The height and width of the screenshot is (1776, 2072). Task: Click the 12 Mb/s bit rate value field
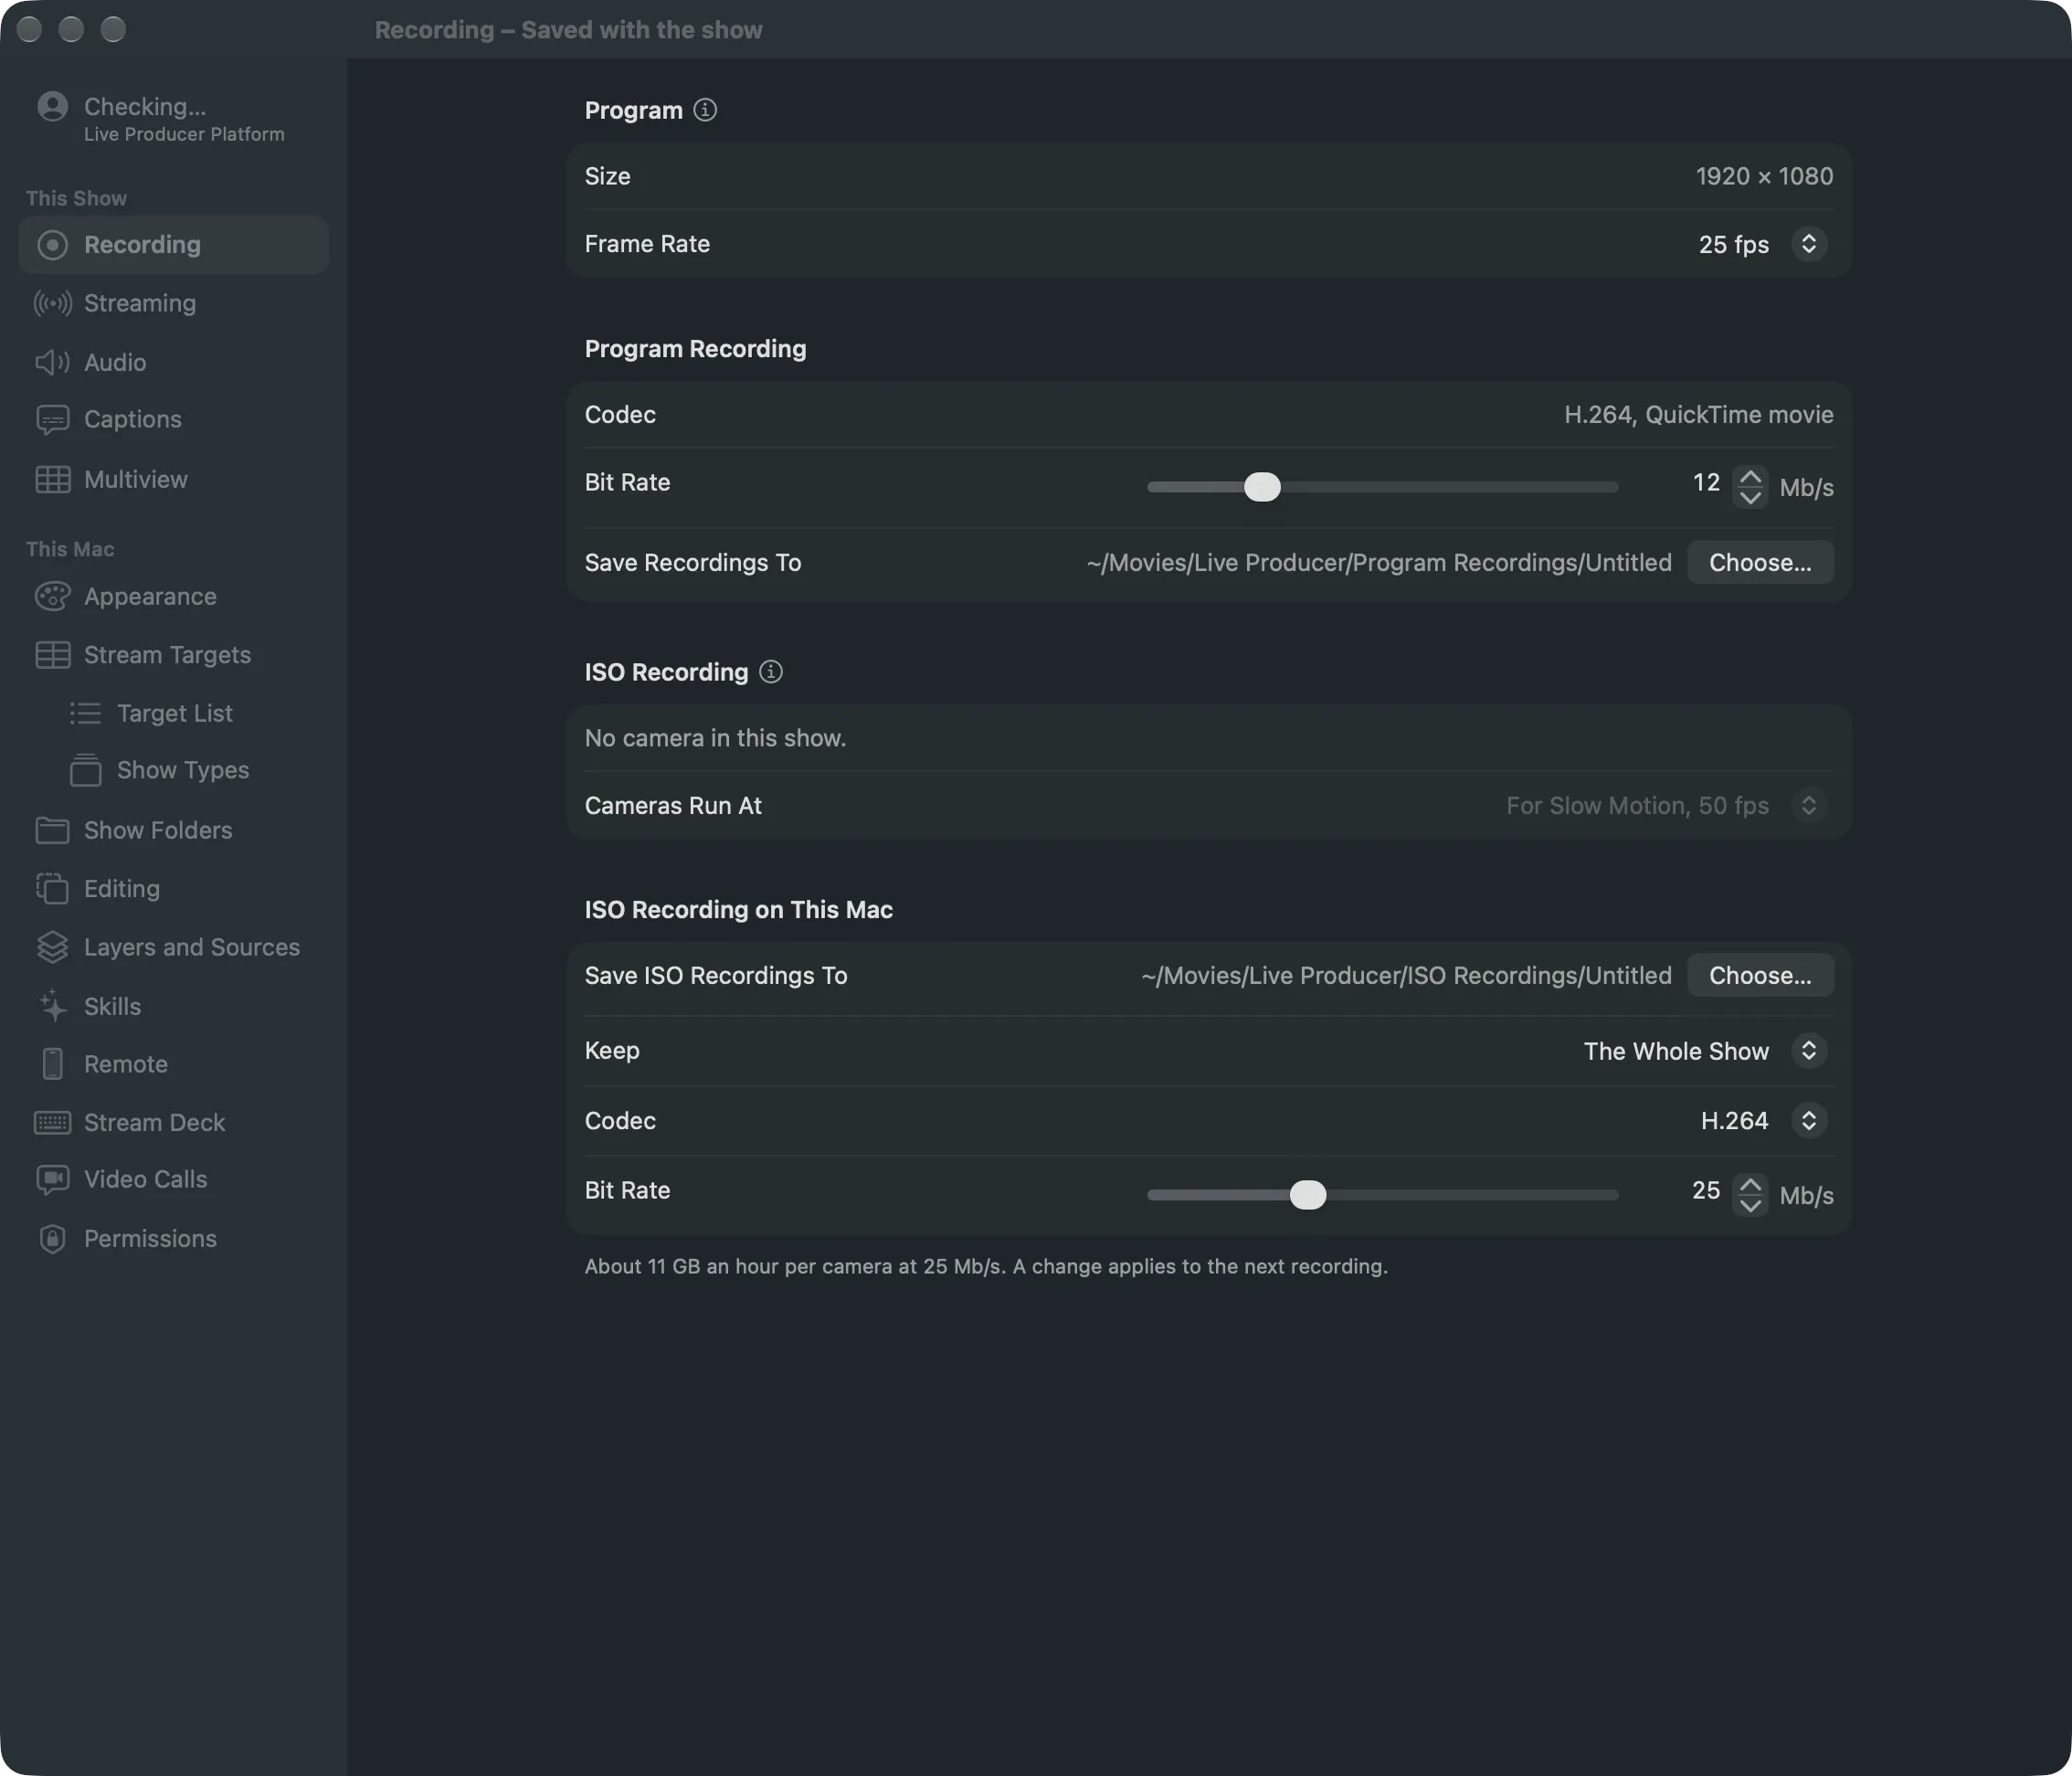tap(1706, 483)
